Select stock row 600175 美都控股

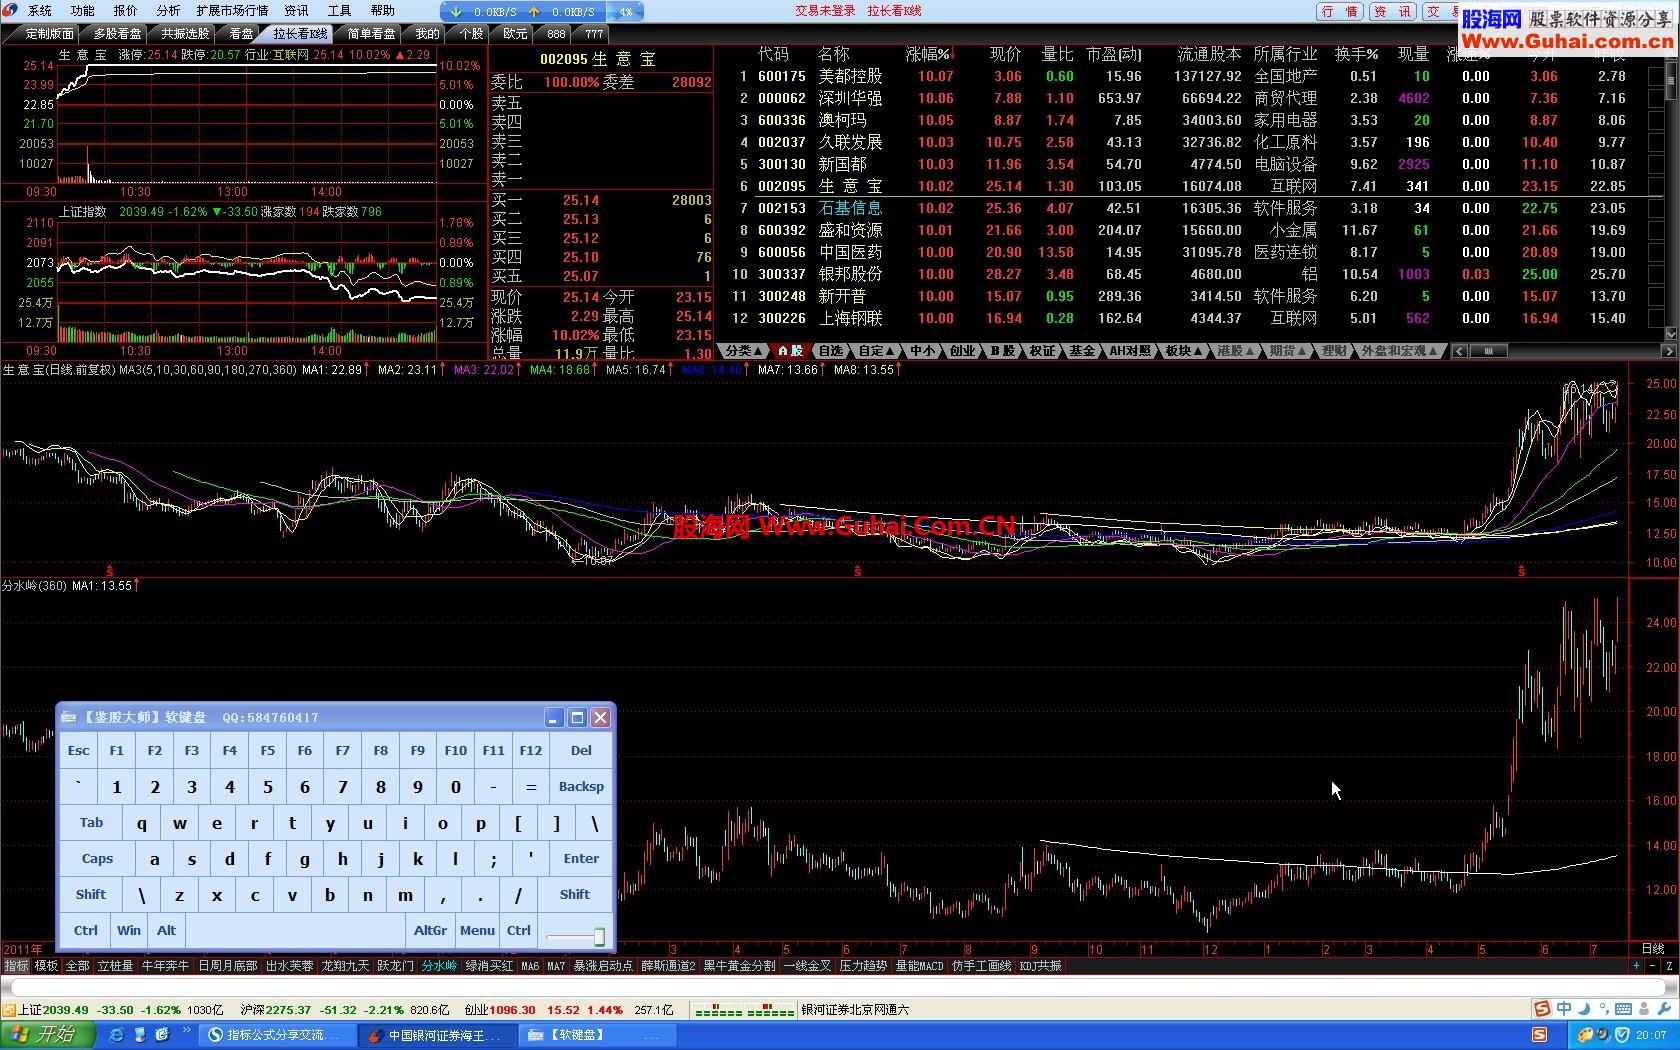click(1190, 76)
